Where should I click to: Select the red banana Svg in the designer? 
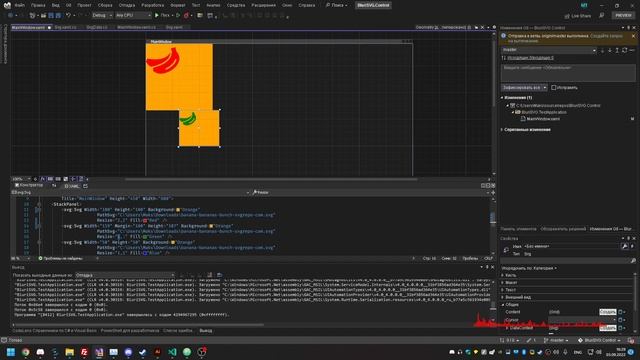pos(179,77)
